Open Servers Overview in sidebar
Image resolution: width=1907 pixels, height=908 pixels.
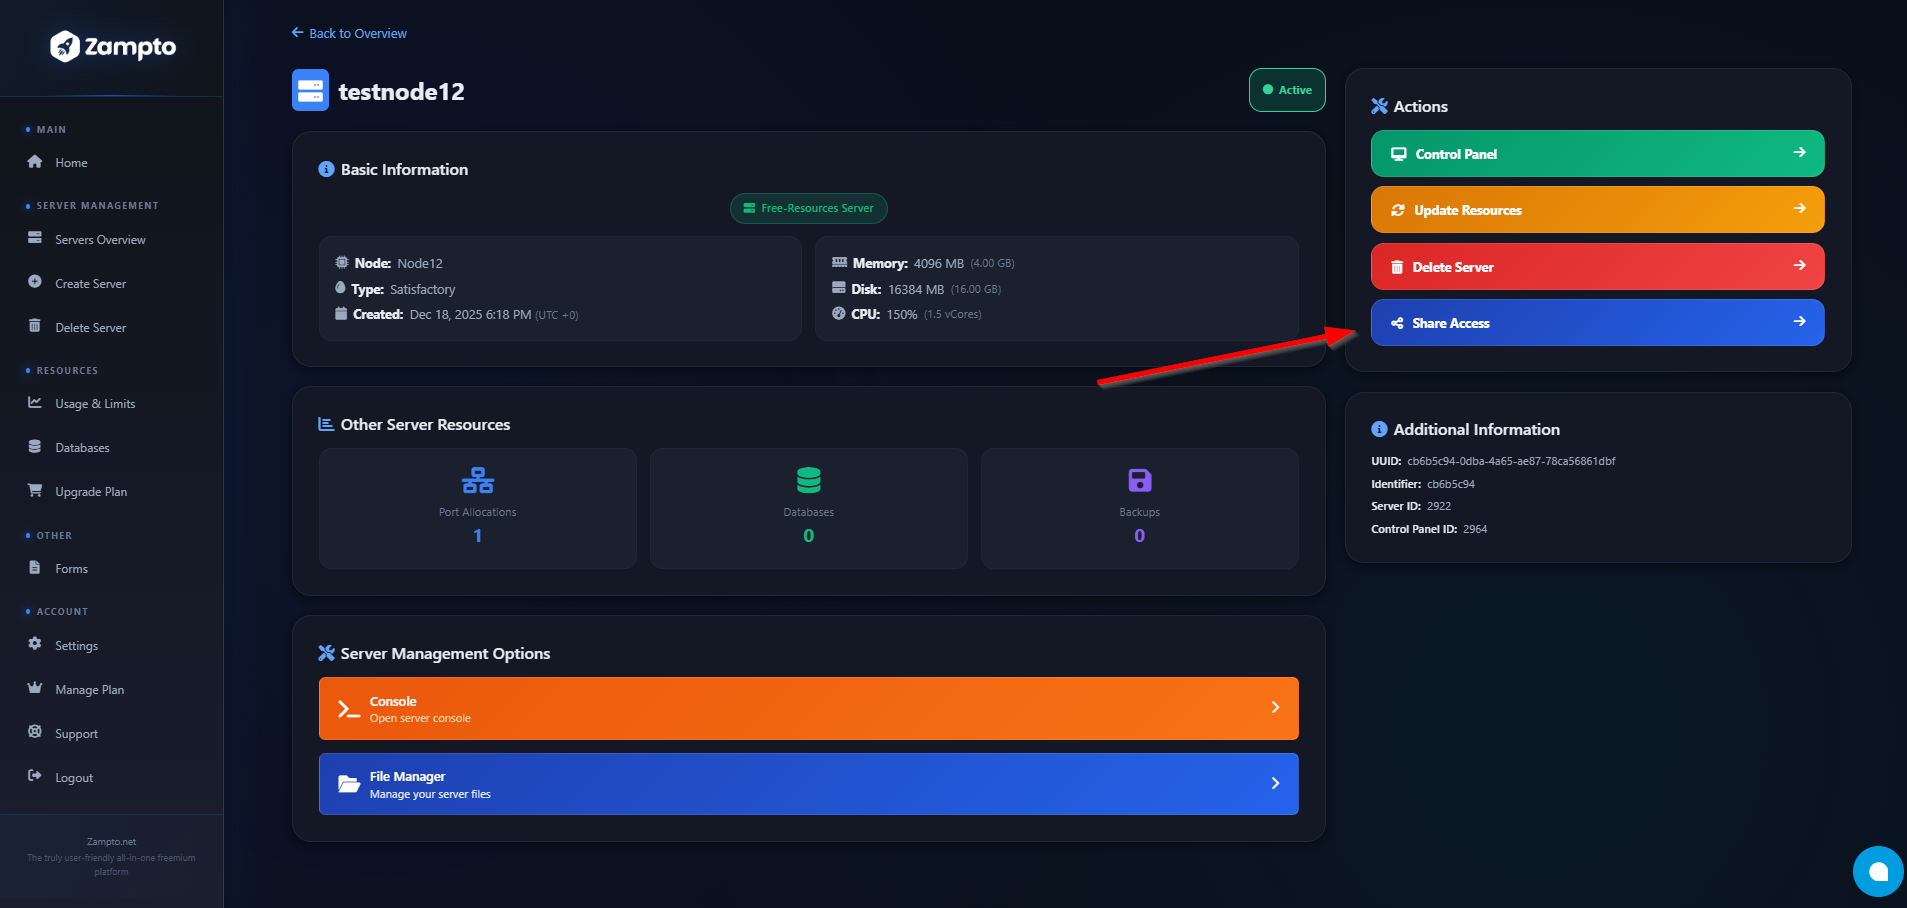point(100,240)
